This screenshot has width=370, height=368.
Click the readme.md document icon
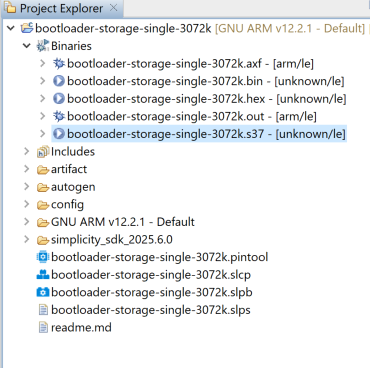pos(43,327)
